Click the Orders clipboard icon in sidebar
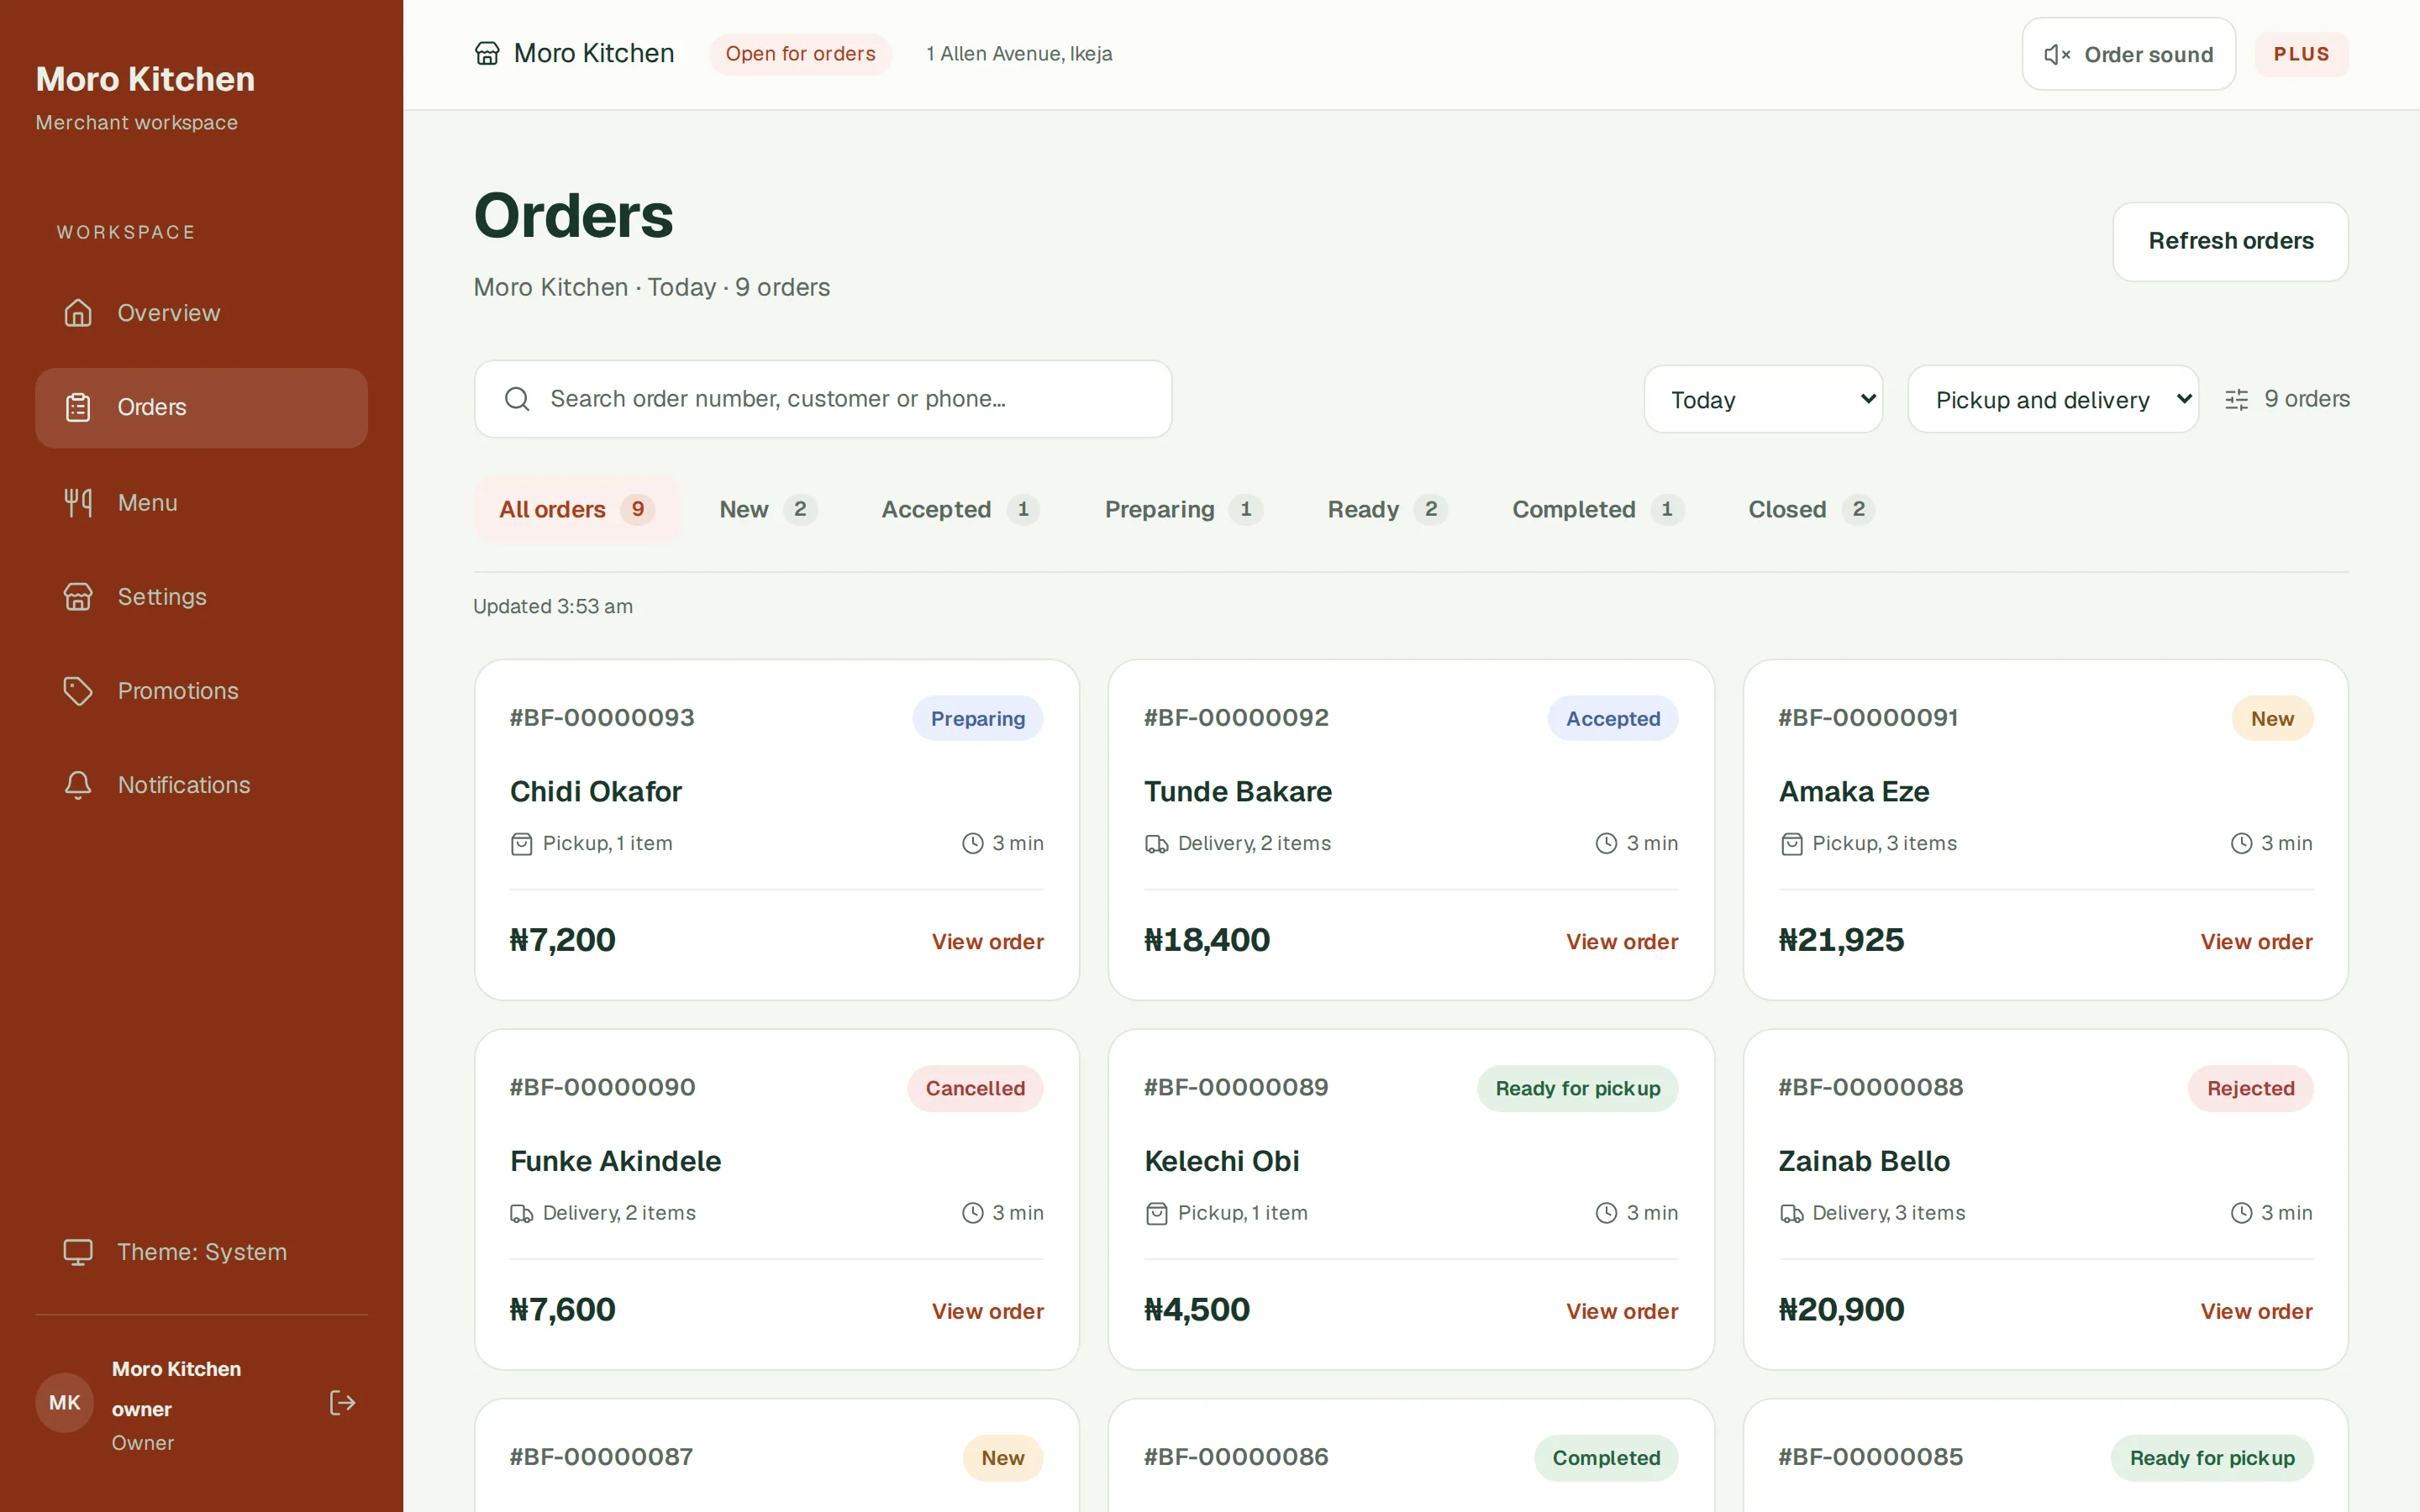The height and width of the screenshot is (1512, 2420). [x=78, y=408]
